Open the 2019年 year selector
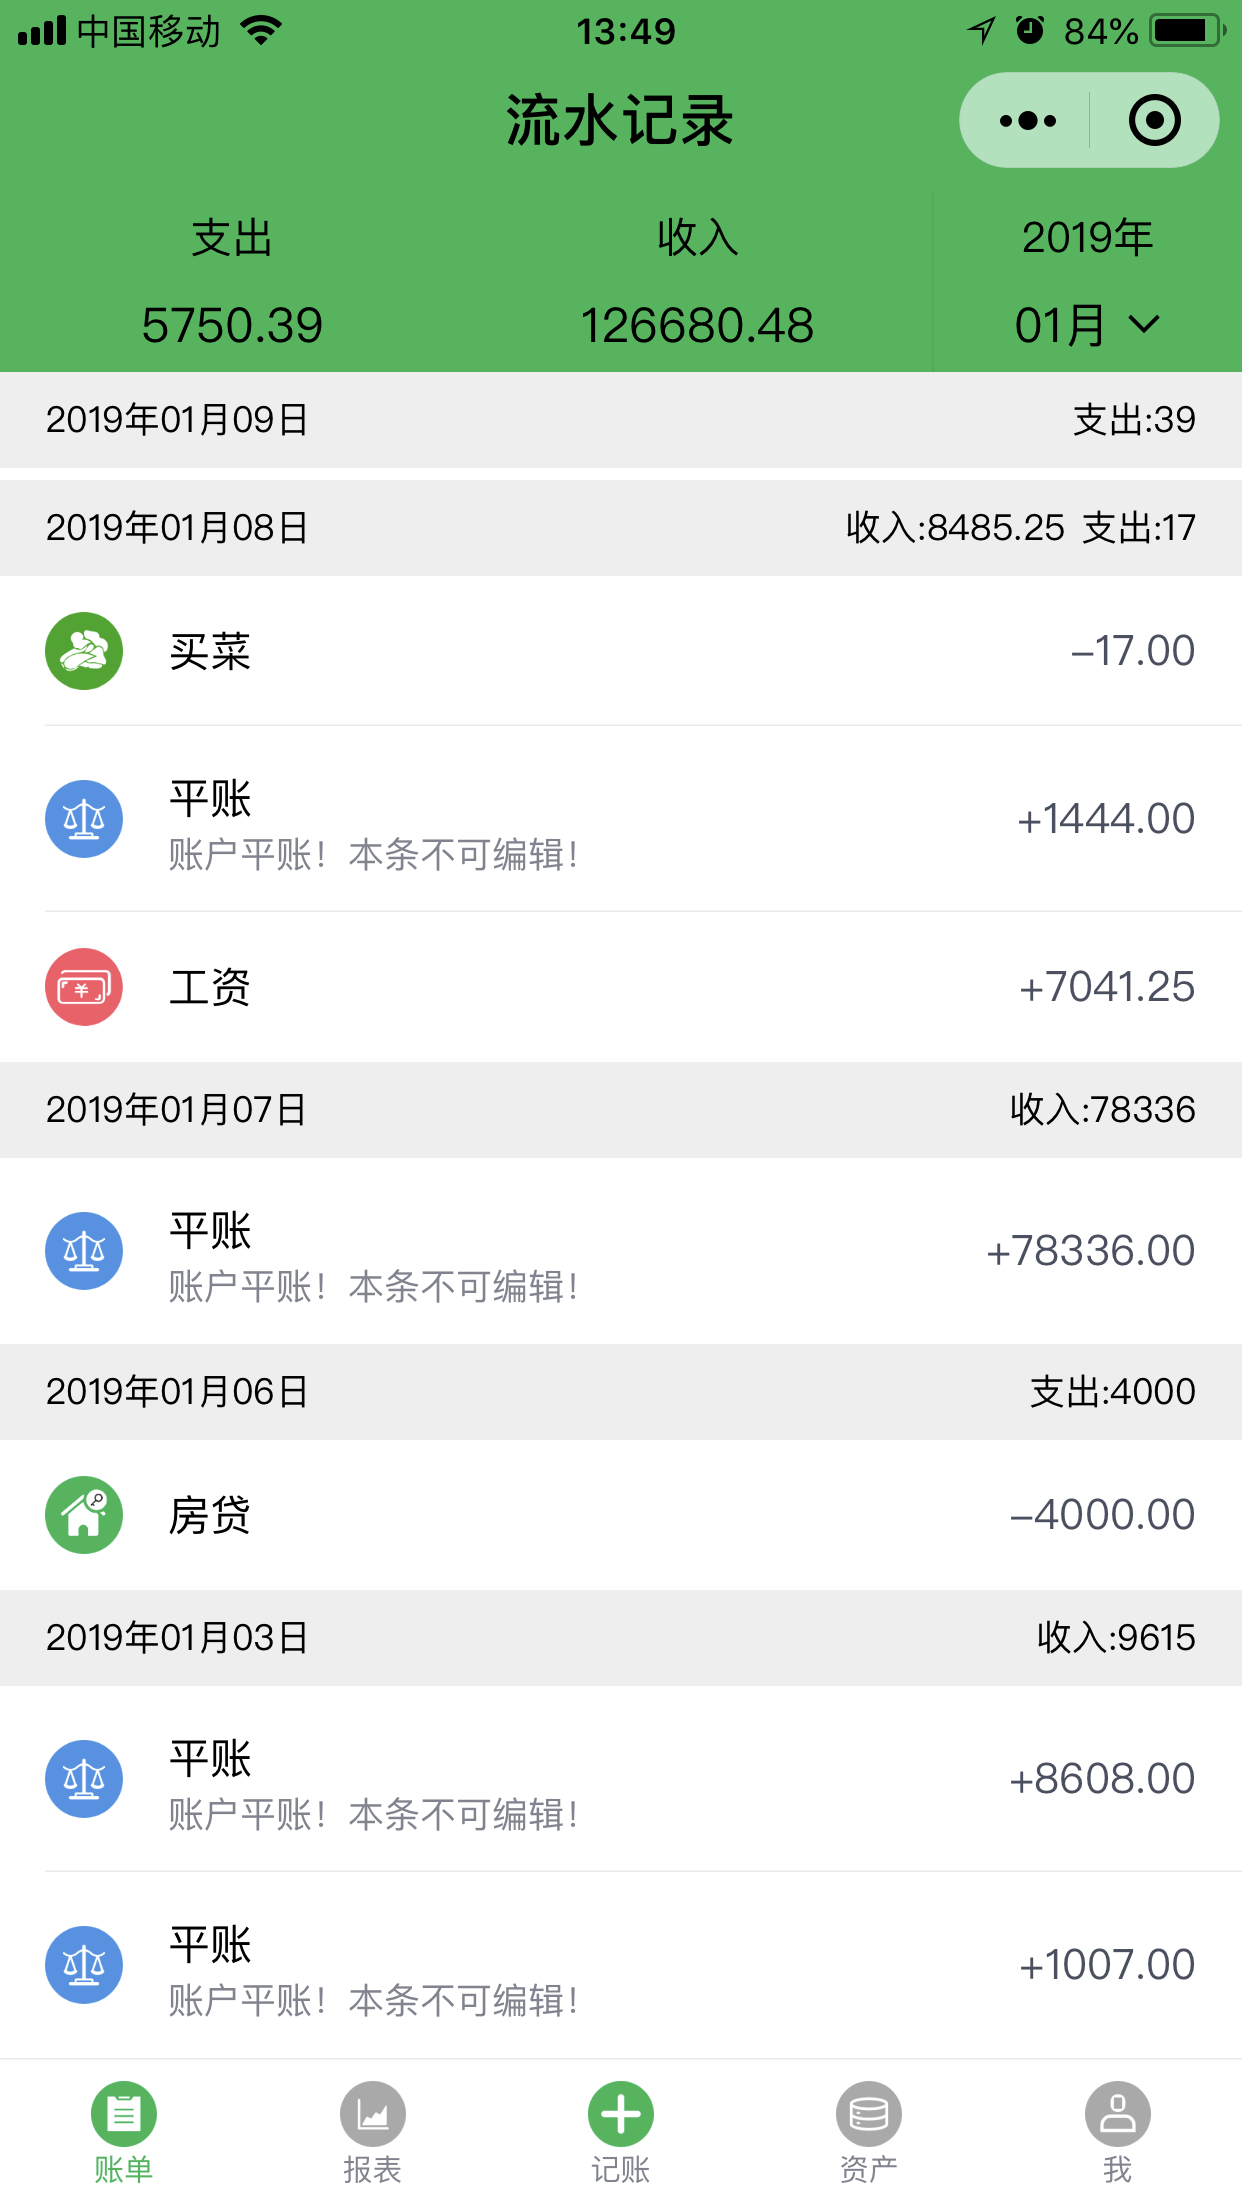 pos(1088,238)
